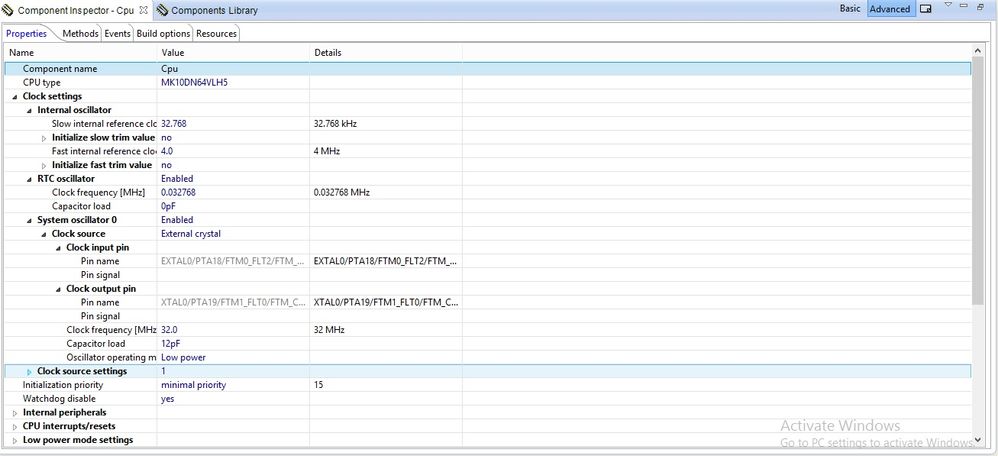Select the Properties tab
The image size is (998, 456).
point(27,34)
